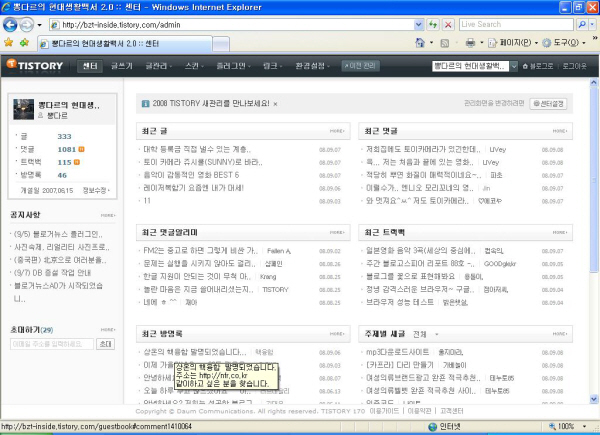Switch to the open browser tab 센터
Viewport: 600px width, 435px height.
coord(124,44)
